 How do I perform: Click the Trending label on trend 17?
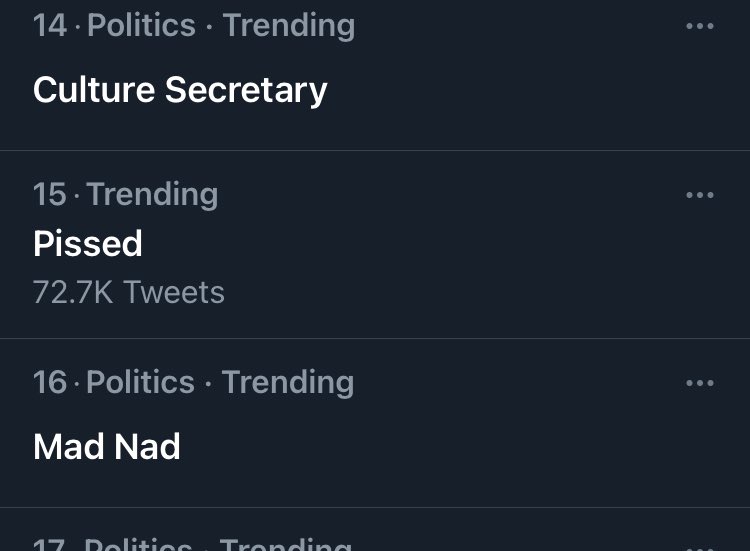(x=286, y=544)
